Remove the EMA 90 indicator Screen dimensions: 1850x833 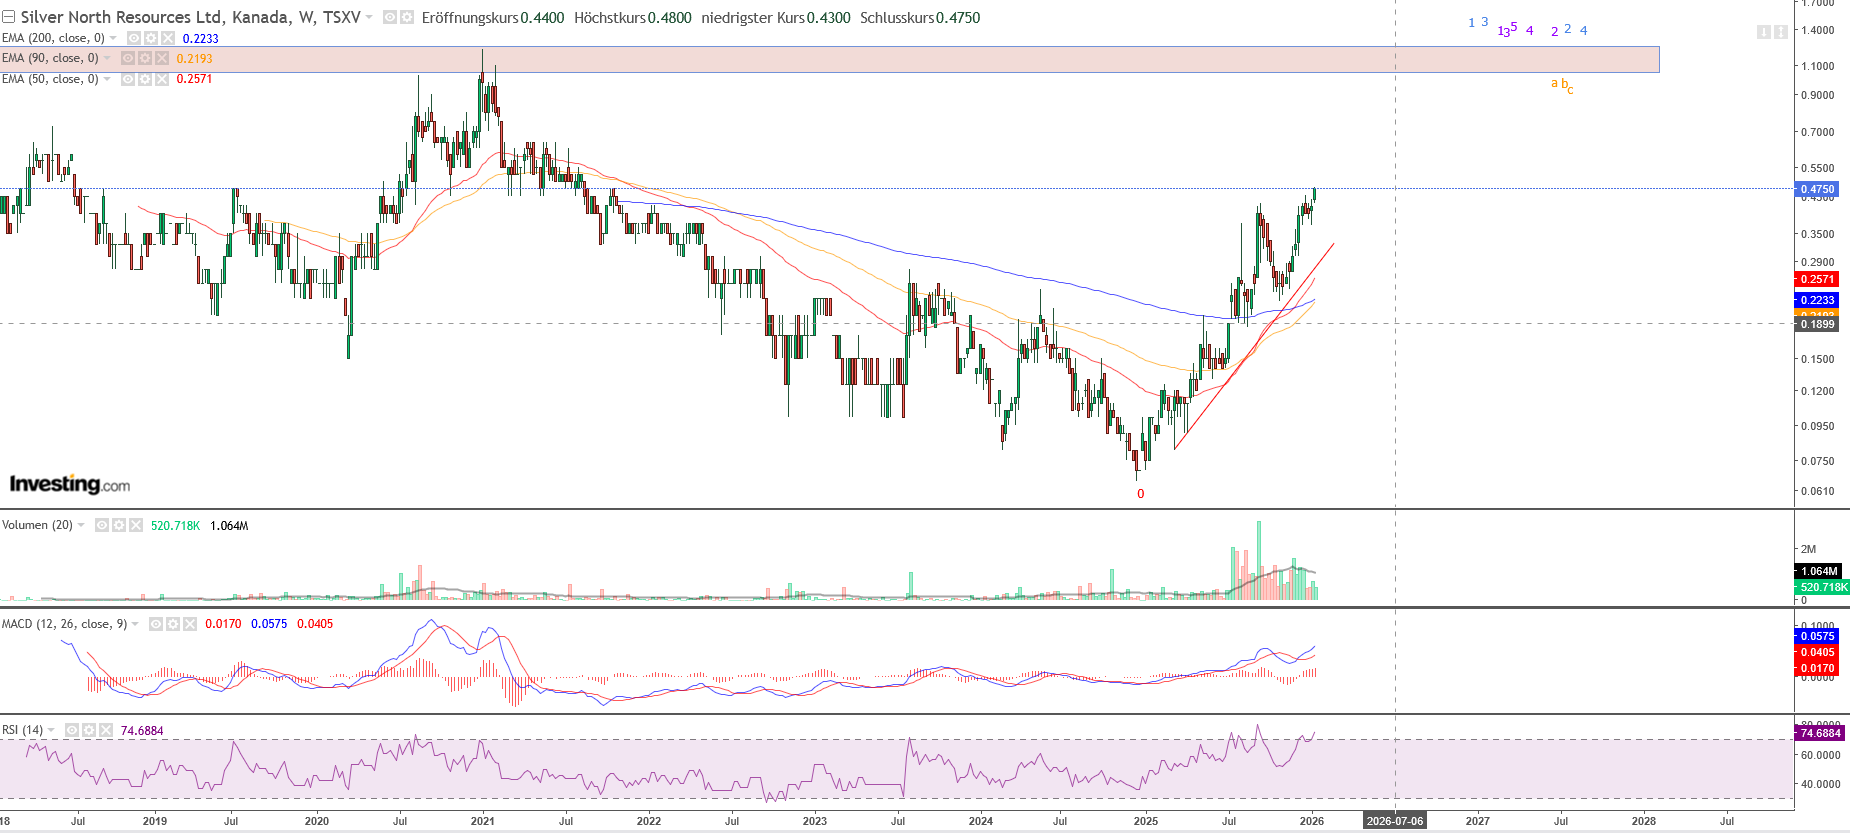161,58
